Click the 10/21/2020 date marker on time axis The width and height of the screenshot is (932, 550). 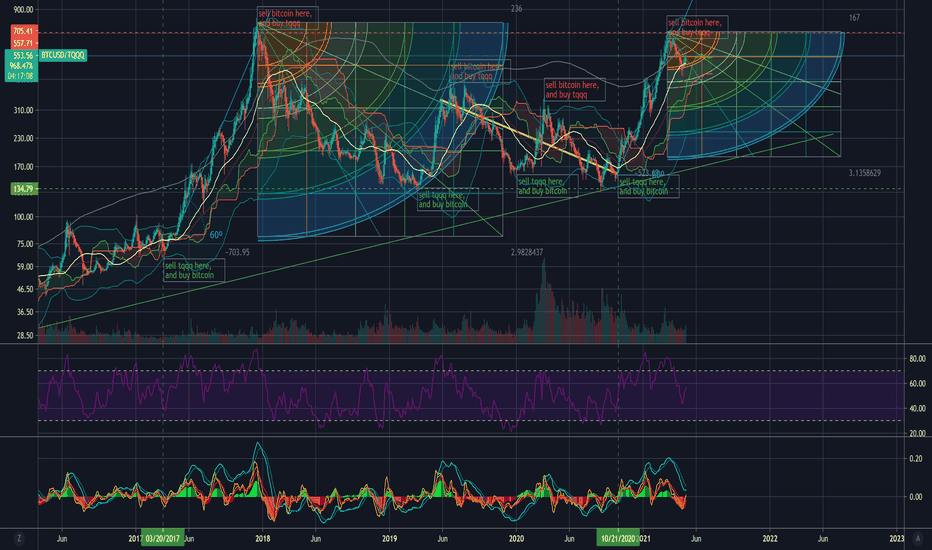click(618, 539)
